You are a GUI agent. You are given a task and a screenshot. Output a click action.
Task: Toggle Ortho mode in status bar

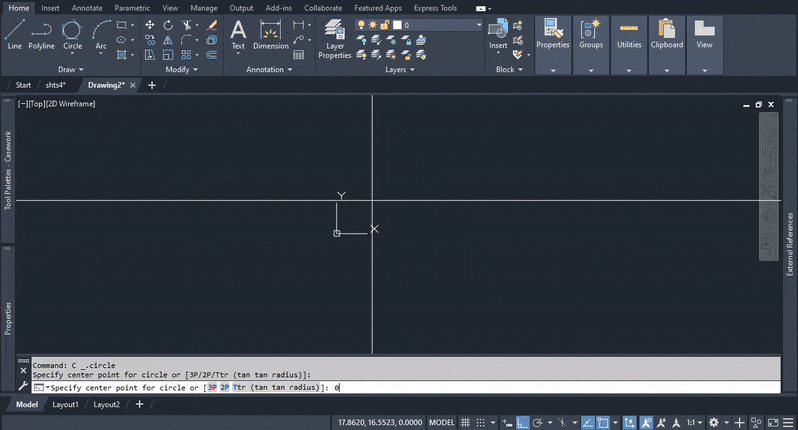523,422
